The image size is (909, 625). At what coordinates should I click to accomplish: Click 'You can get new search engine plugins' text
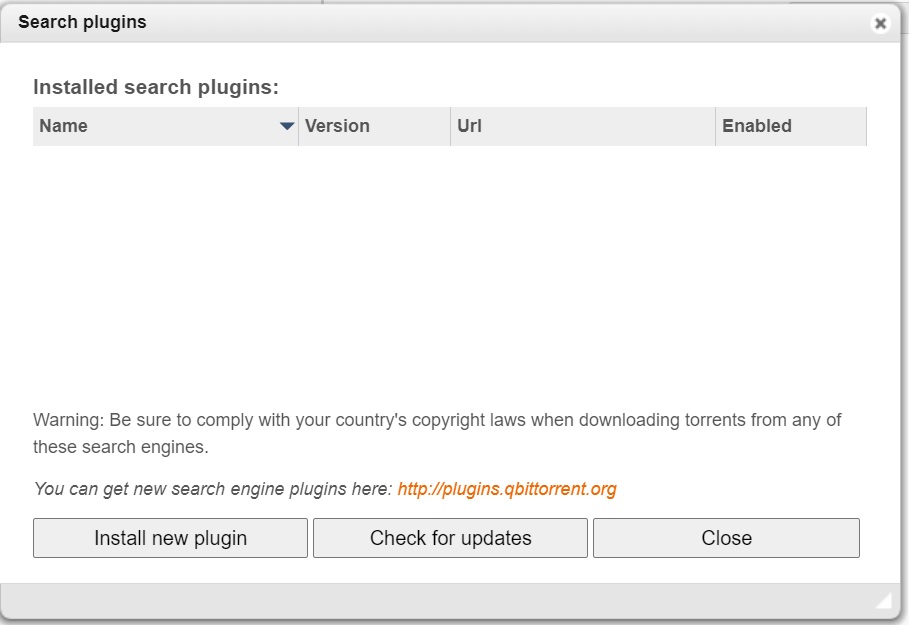[x=213, y=489]
